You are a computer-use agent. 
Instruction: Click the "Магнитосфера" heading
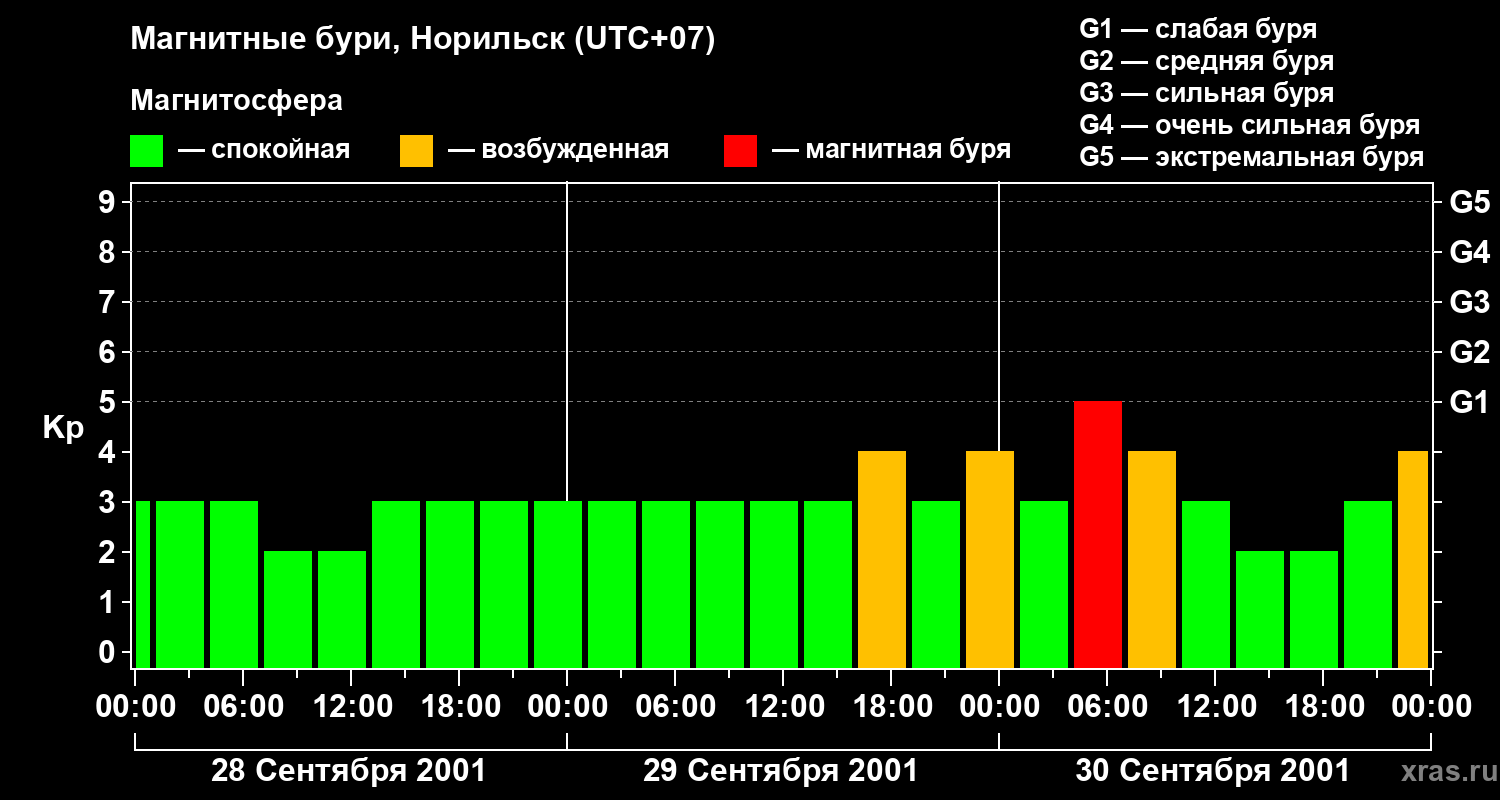[x=237, y=101]
